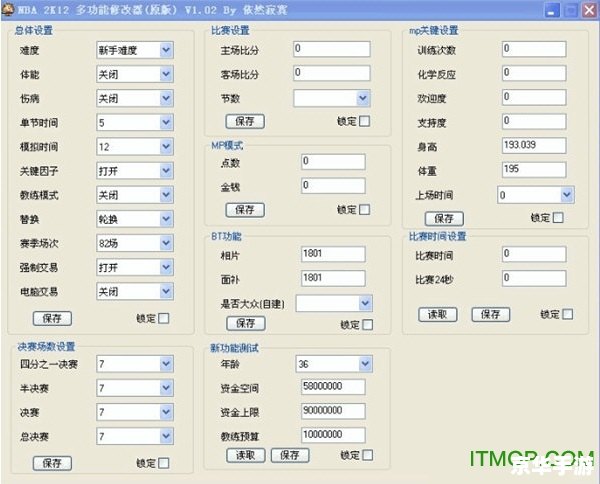Focus the 比赛时间 input field
Screen dimensions: 600x484
534,254
